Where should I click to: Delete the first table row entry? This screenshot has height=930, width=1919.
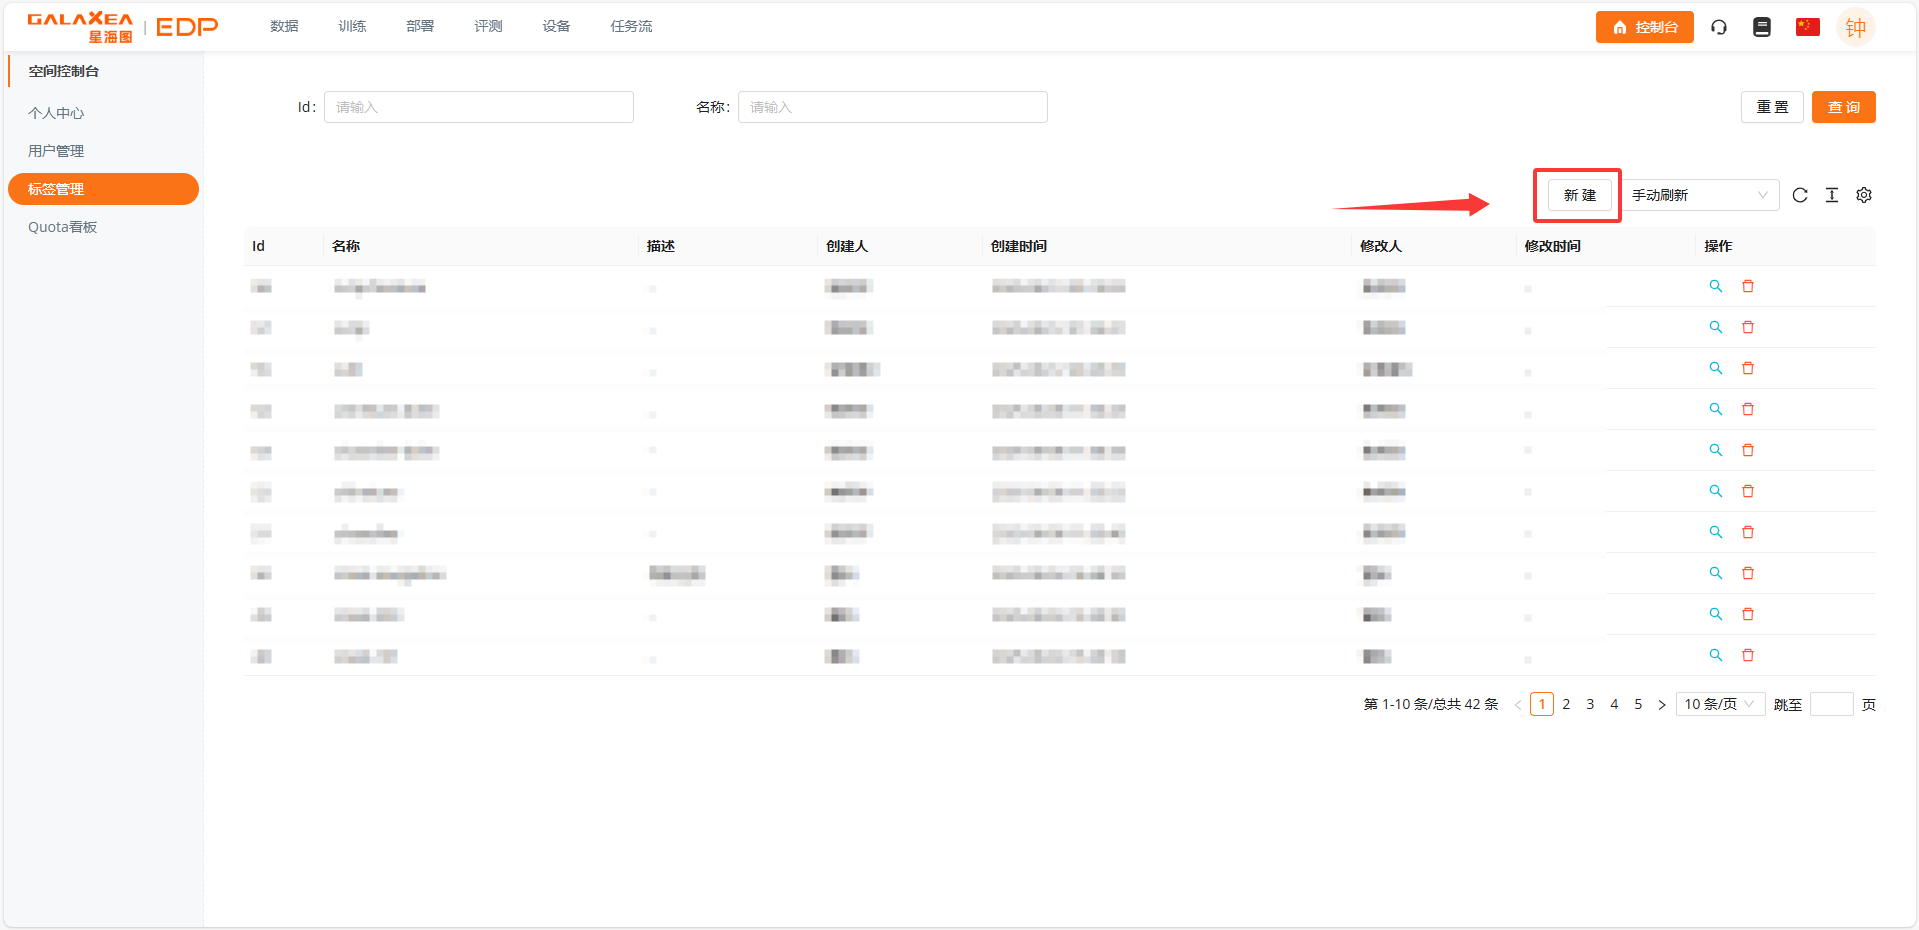(x=1748, y=286)
